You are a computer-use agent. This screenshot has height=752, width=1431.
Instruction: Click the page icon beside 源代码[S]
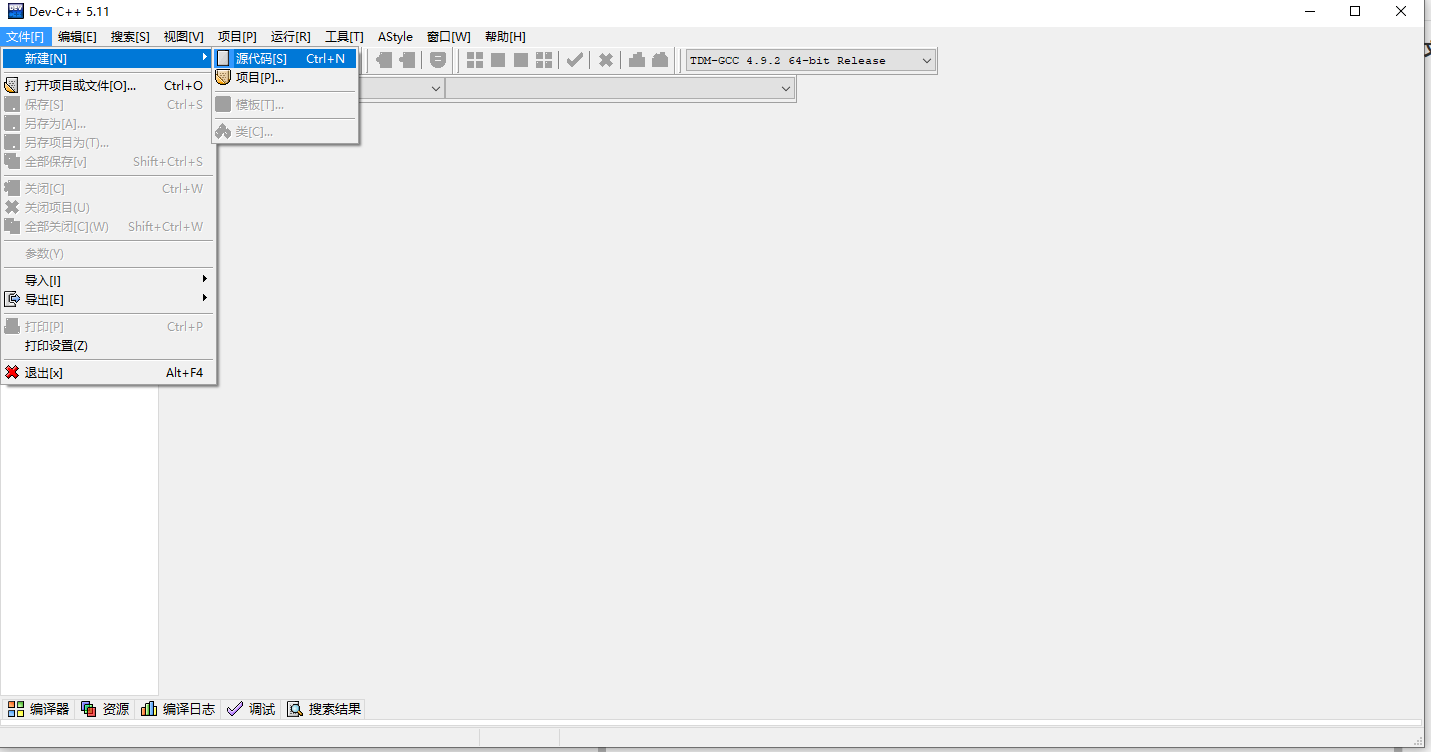coord(223,59)
